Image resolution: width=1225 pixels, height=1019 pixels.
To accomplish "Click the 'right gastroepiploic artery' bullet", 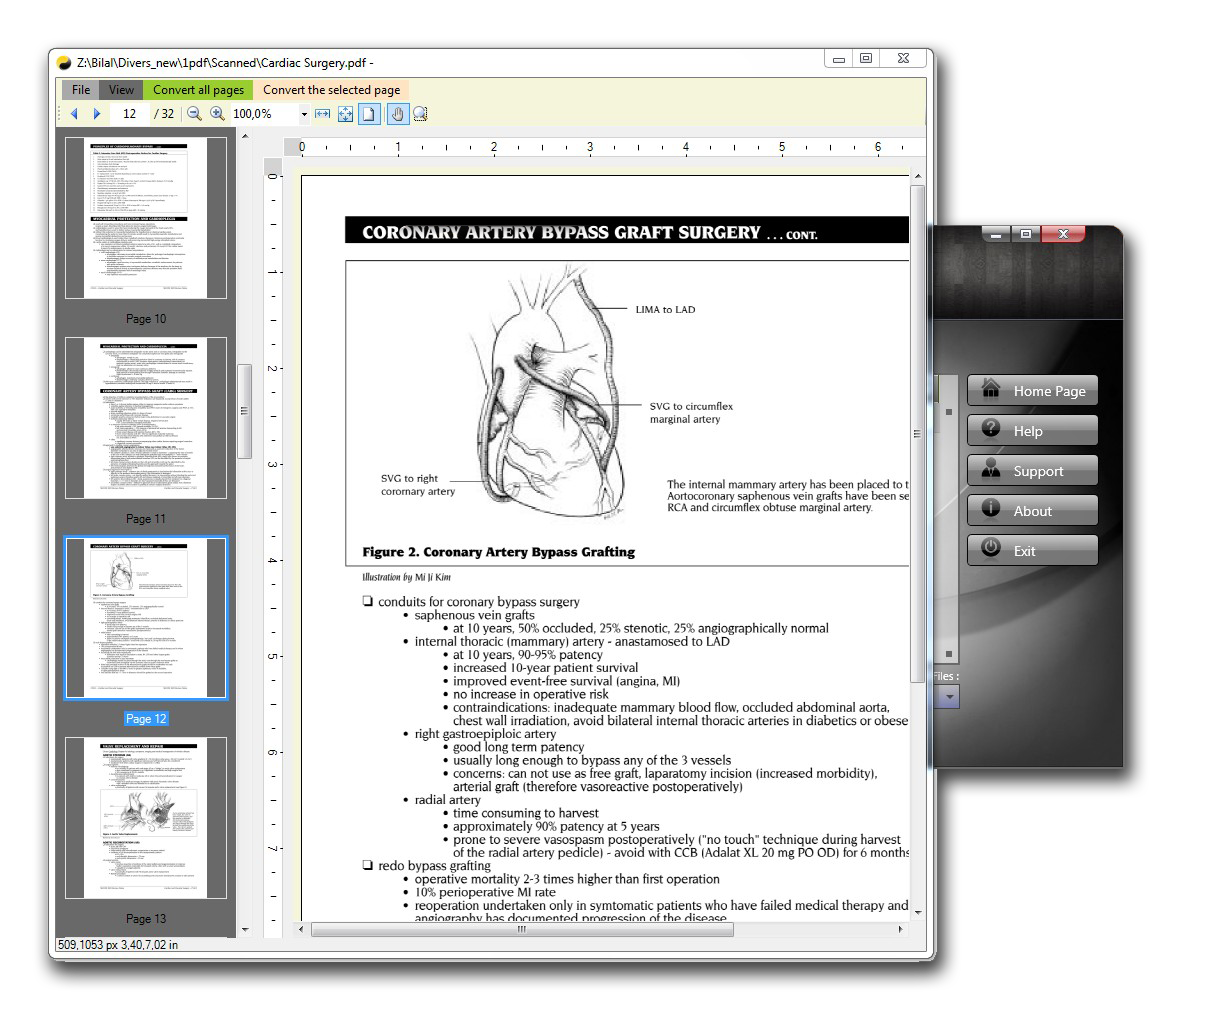I will [485, 734].
